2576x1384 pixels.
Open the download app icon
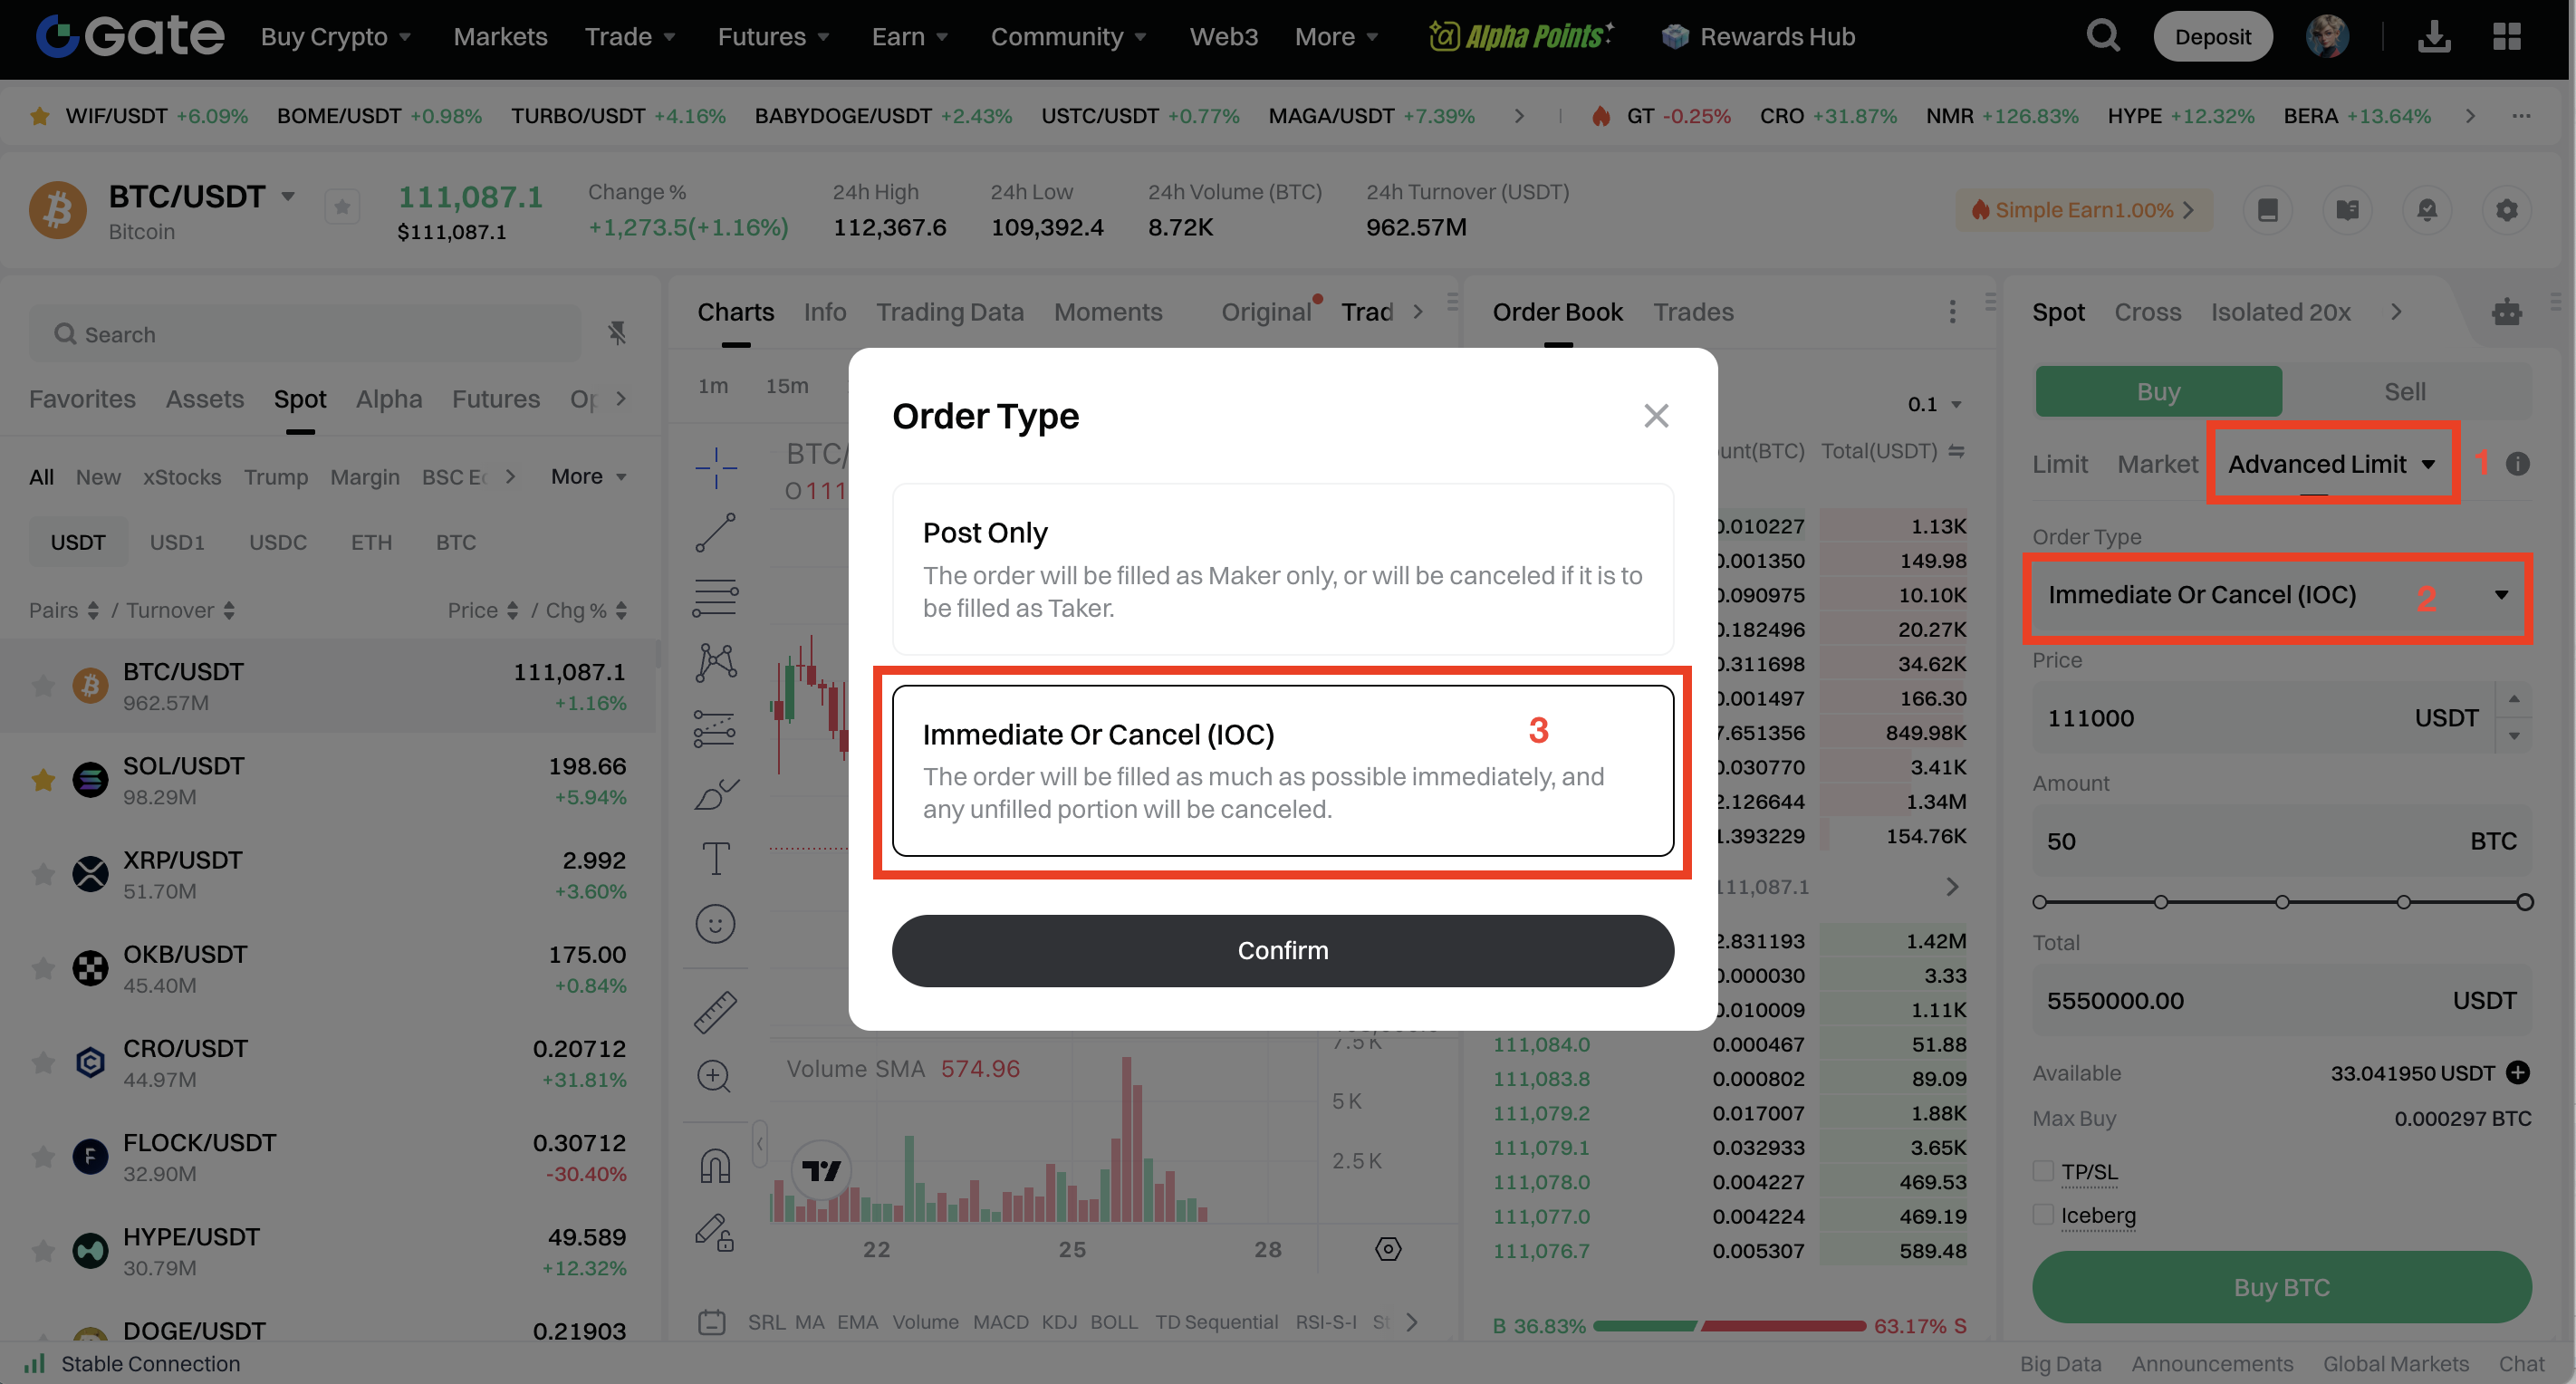click(x=2433, y=37)
